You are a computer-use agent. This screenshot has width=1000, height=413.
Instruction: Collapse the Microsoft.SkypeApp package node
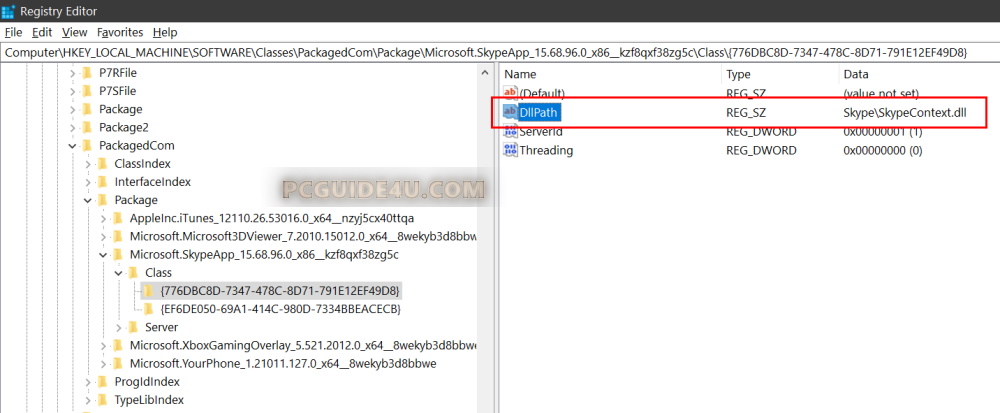coord(103,255)
